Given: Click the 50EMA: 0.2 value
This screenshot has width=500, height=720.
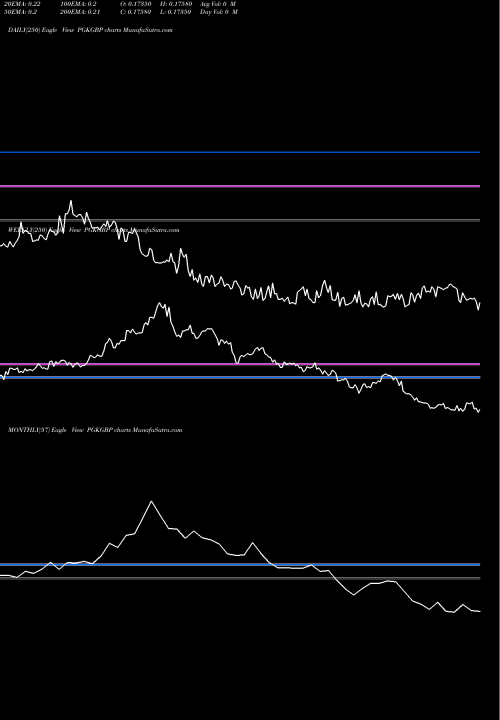Looking at the screenshot, I should point(20,12).
